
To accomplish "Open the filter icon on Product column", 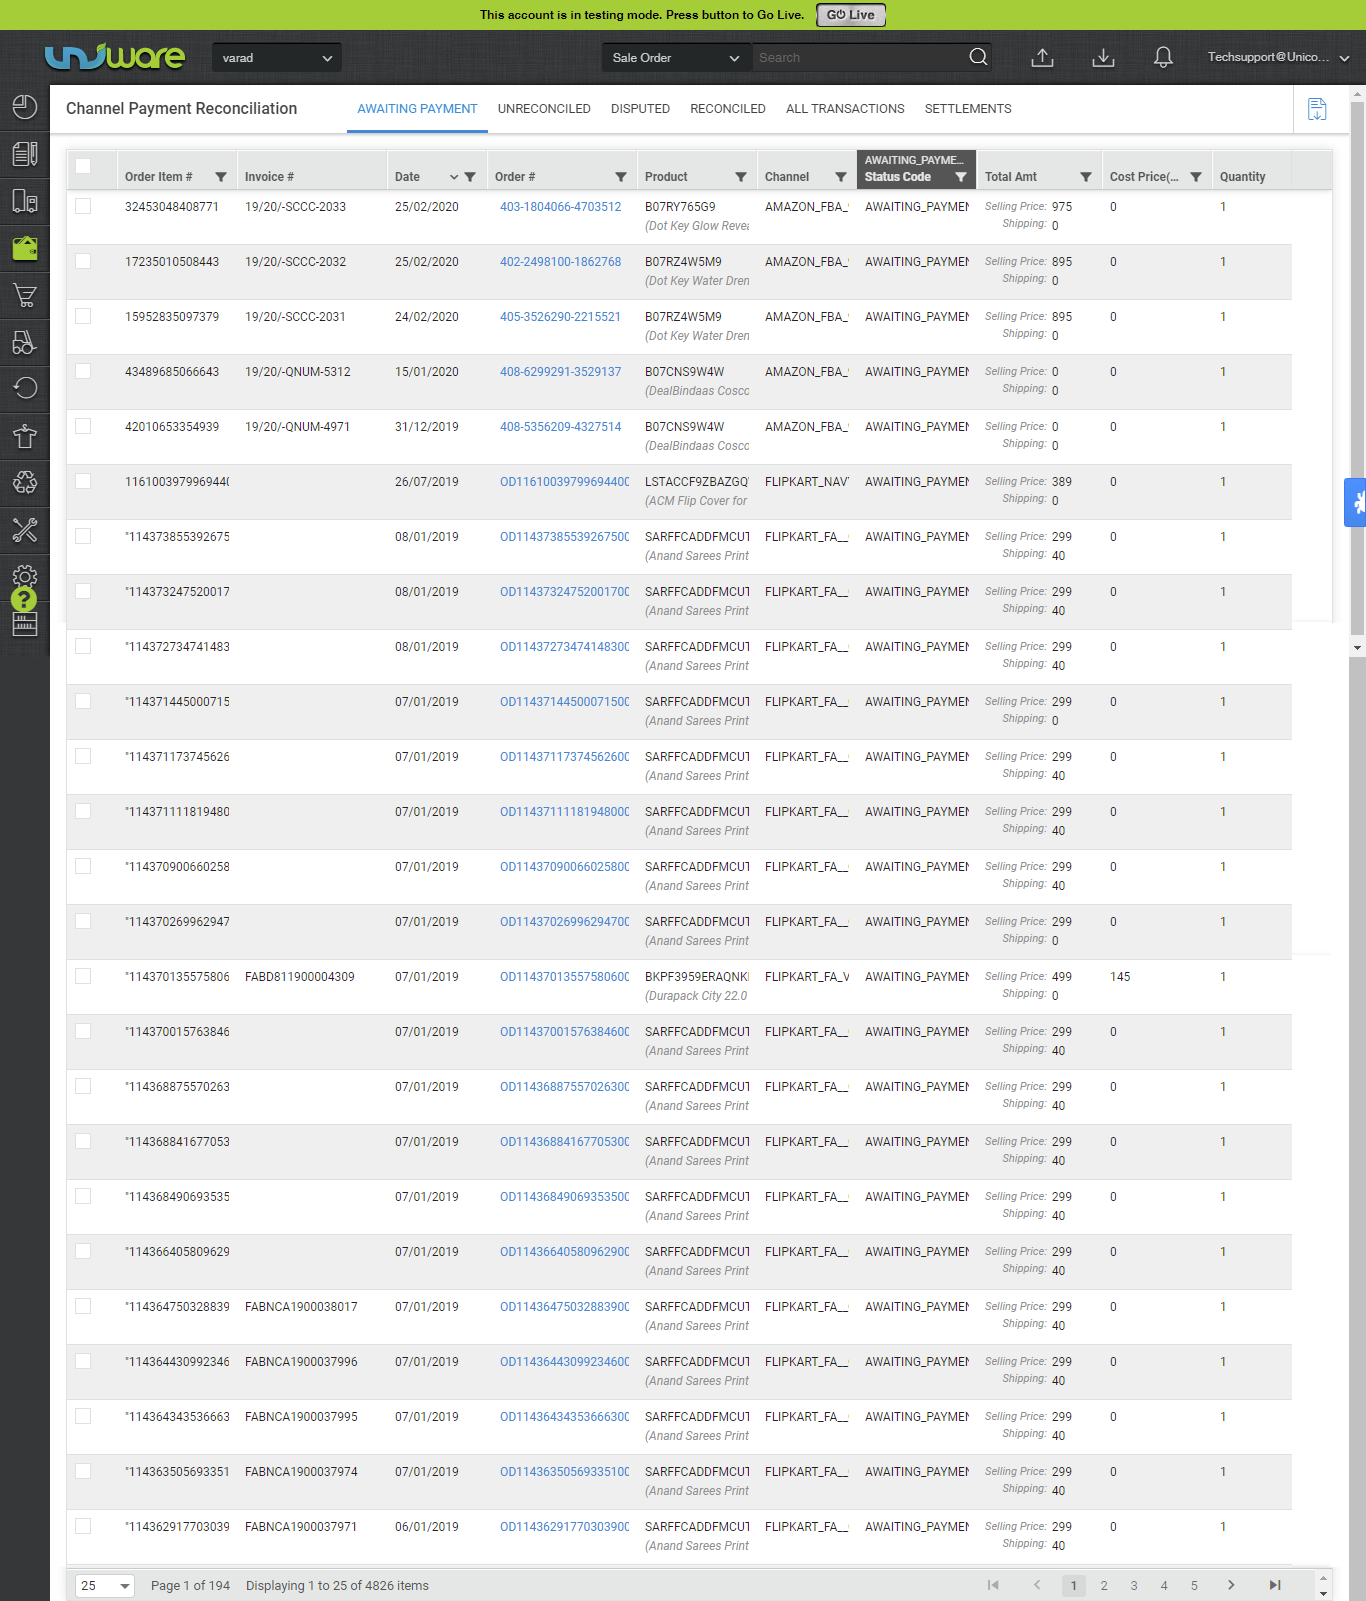I will (x=741, y=177).
